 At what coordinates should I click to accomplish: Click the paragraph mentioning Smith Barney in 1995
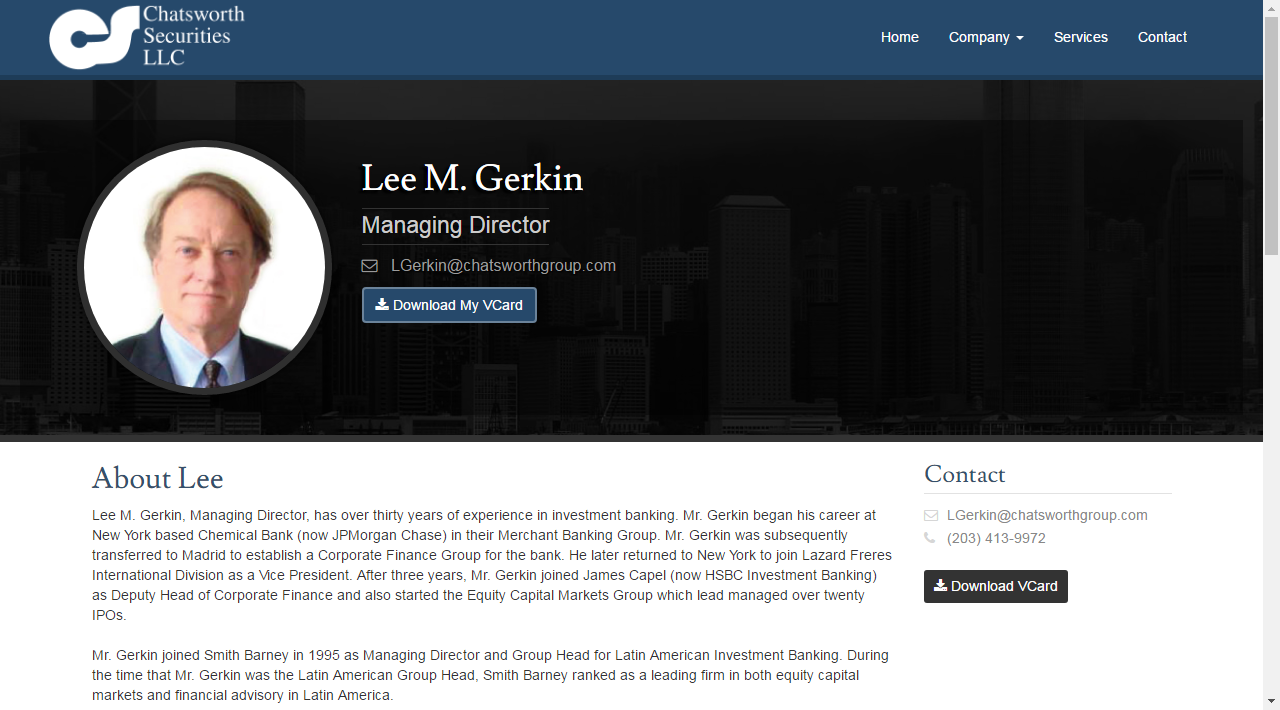pyautogui.click(x=491, y=675)
